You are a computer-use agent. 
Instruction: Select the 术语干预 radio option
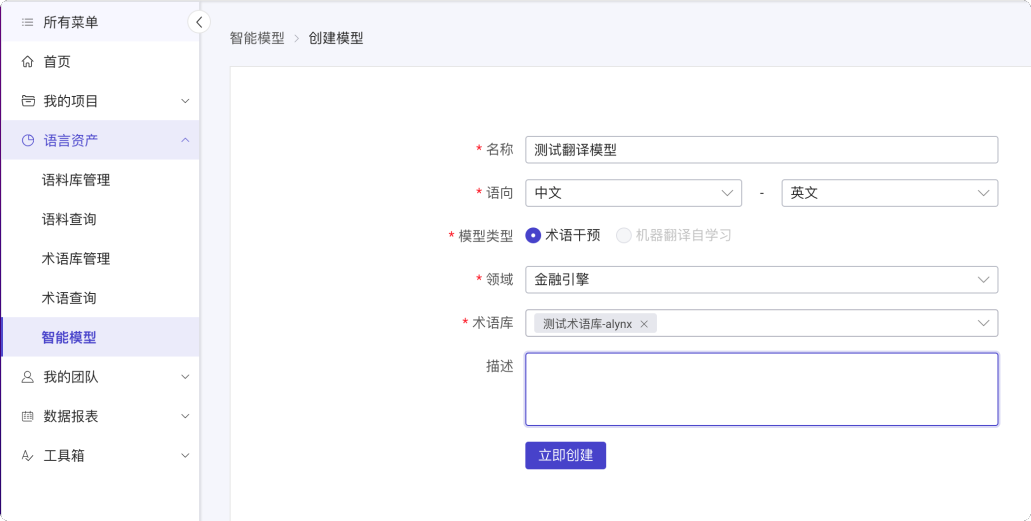[x=533, y=235]
